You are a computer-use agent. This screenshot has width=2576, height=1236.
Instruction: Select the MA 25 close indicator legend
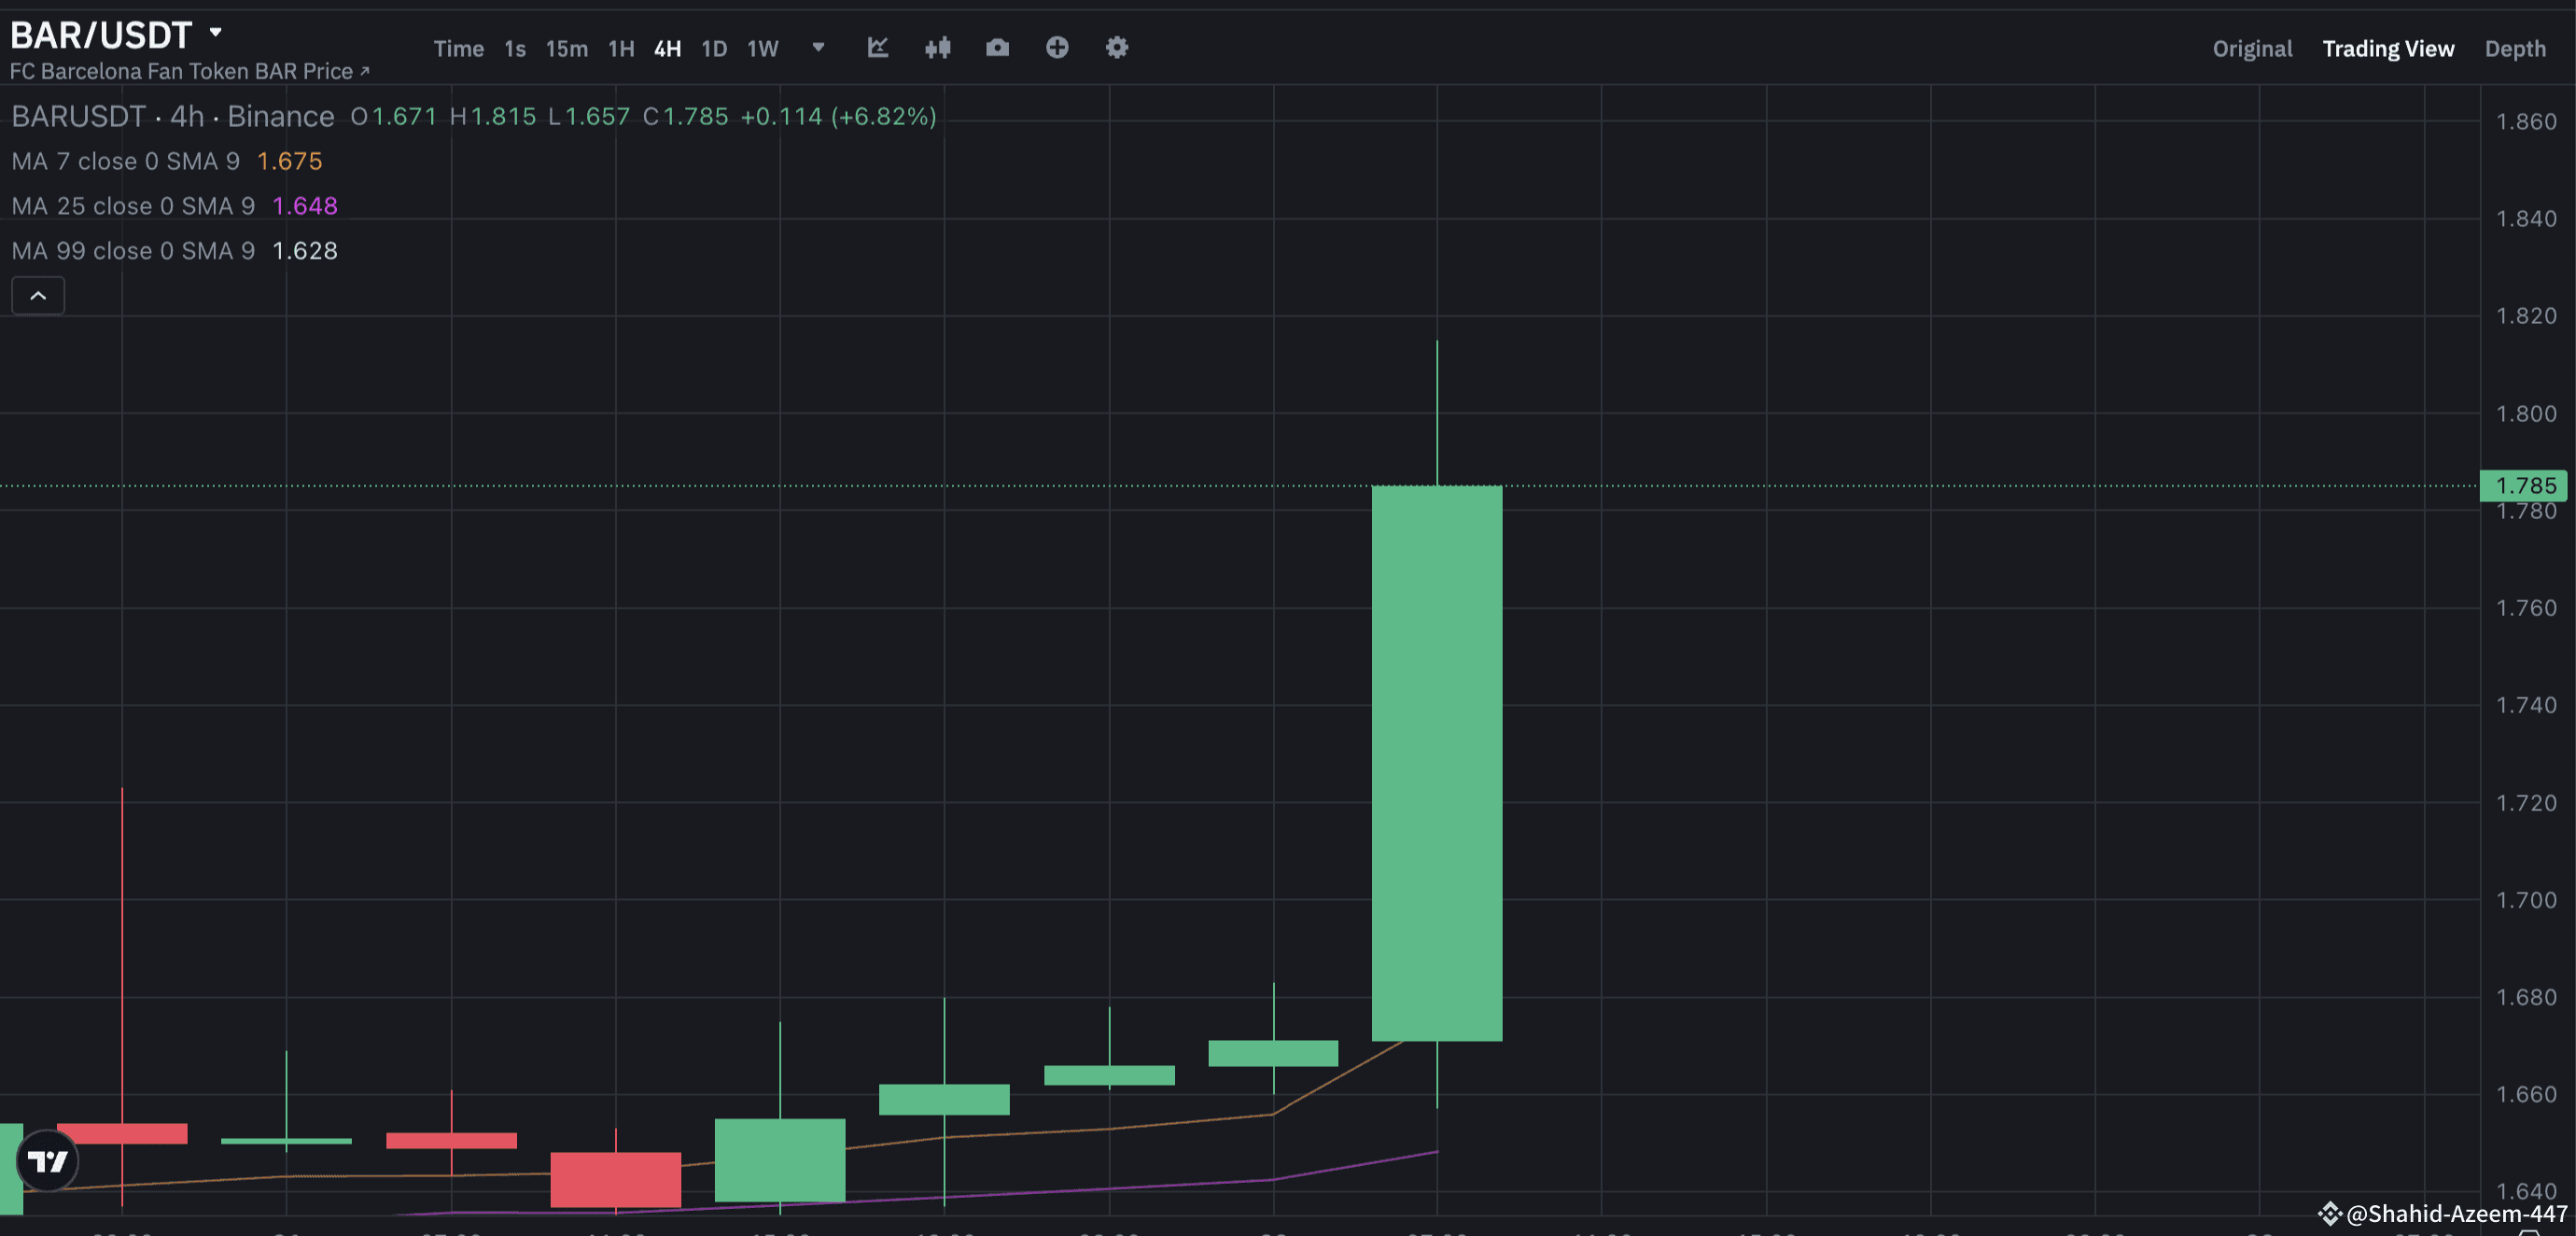point(133,206)
